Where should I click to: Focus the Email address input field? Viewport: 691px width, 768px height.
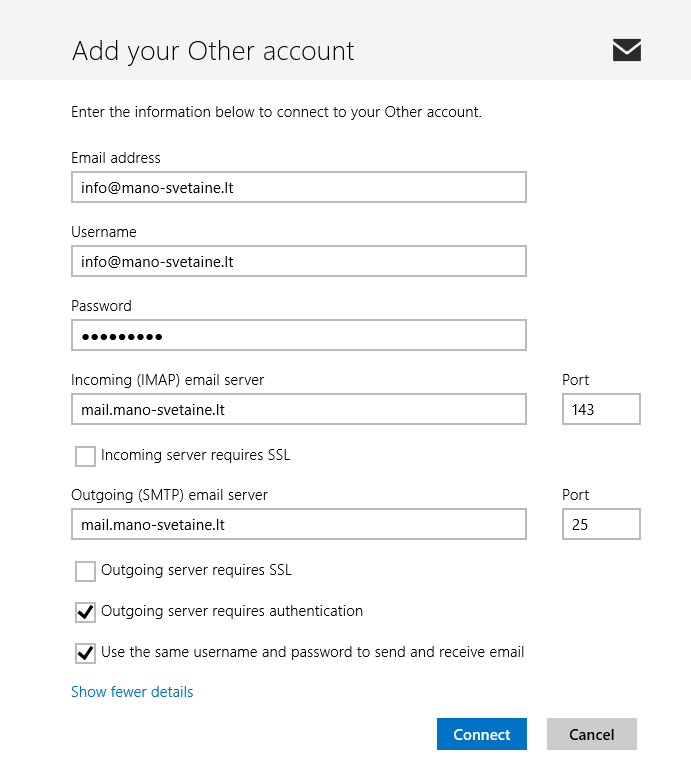[x=298, y=187]
